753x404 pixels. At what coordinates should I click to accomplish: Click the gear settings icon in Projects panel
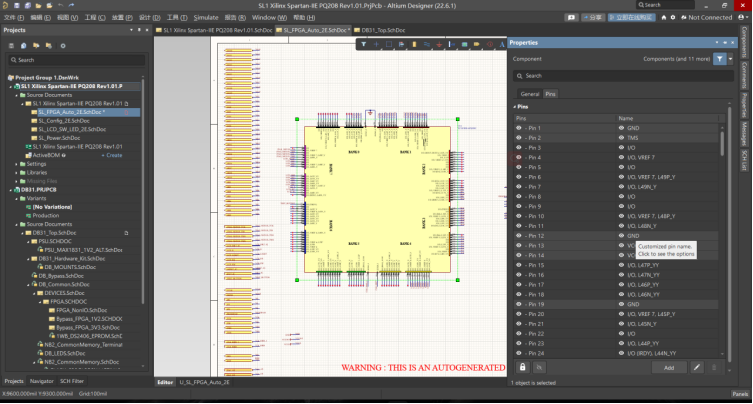62,45
